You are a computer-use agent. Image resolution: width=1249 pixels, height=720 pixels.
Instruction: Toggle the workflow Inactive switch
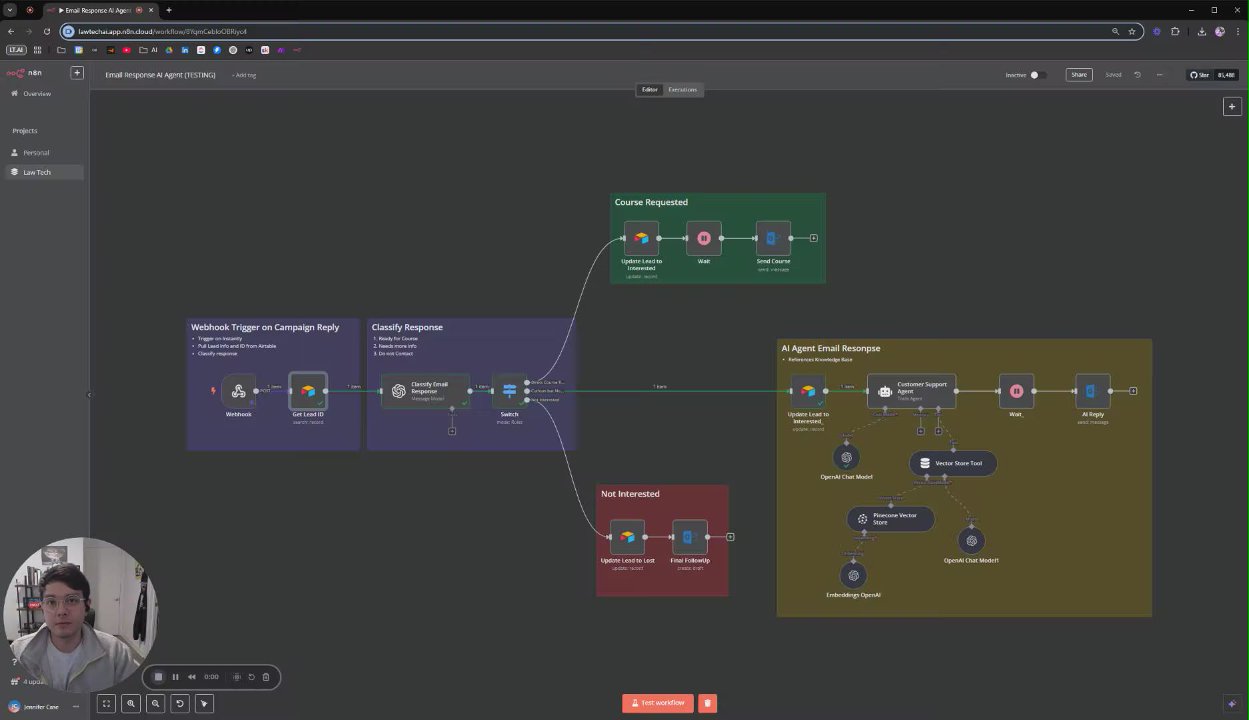tap(1038, 75)
